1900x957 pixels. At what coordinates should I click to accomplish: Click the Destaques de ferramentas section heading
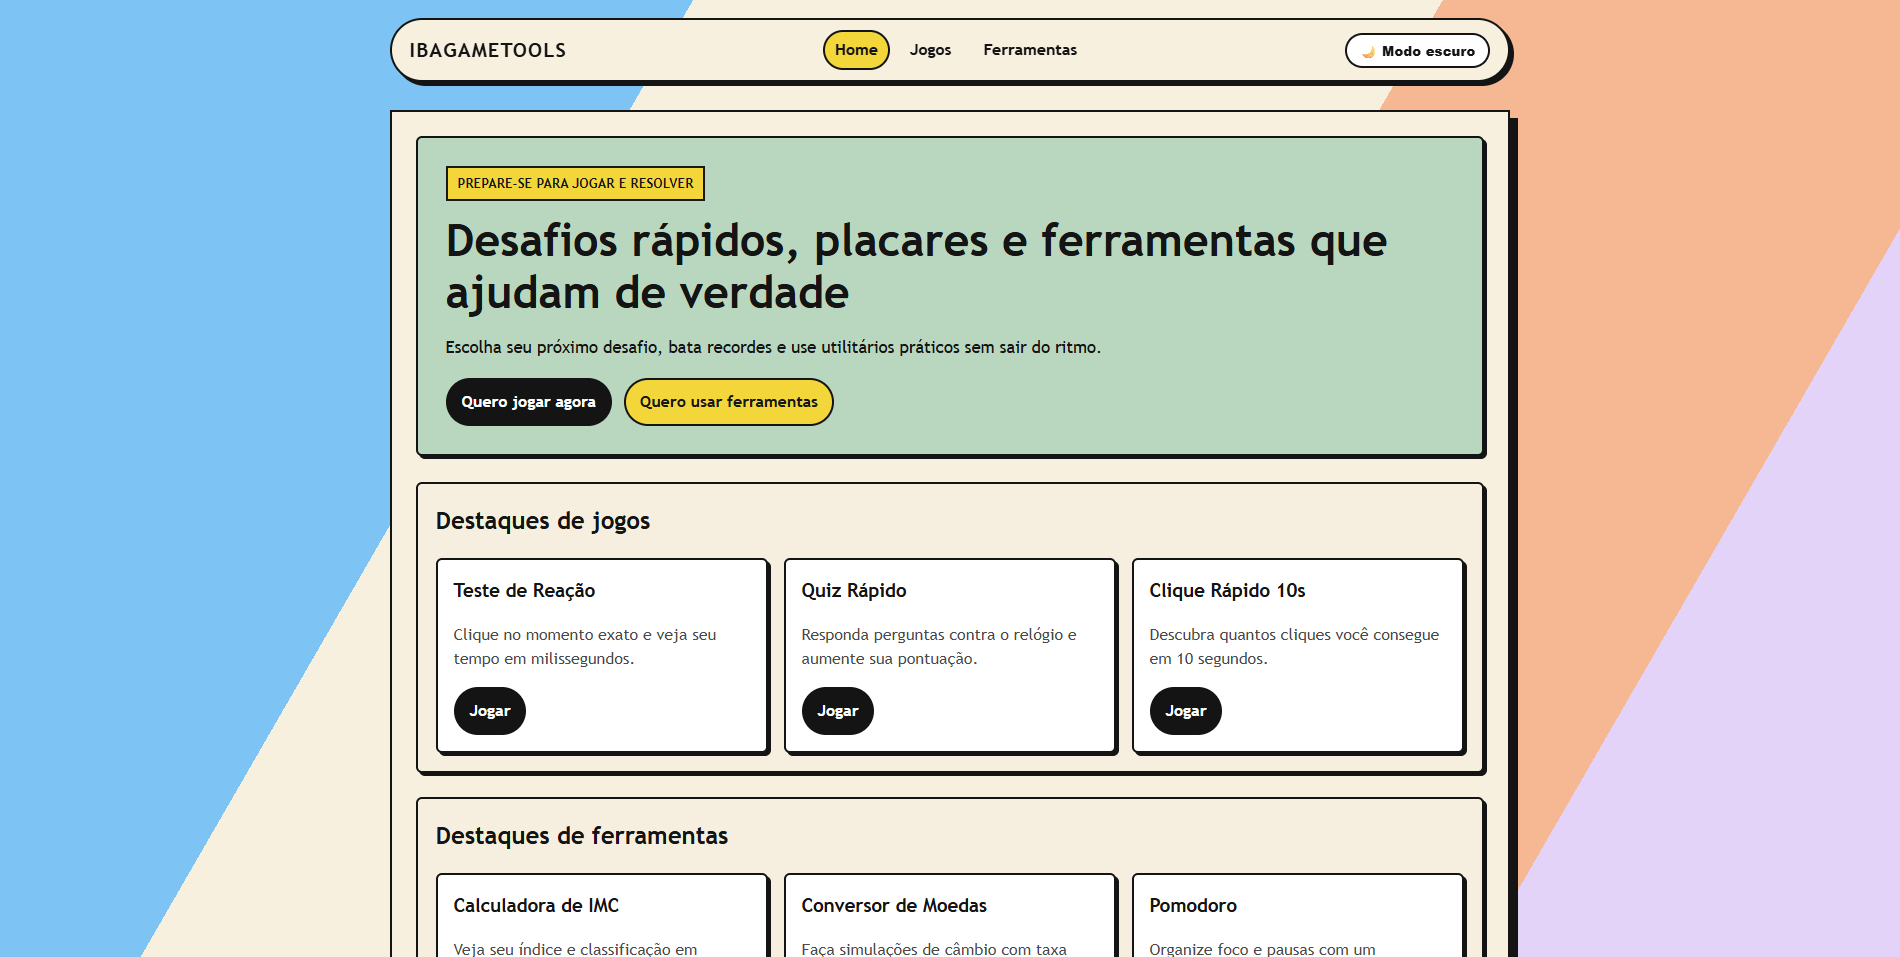point(581,836)
